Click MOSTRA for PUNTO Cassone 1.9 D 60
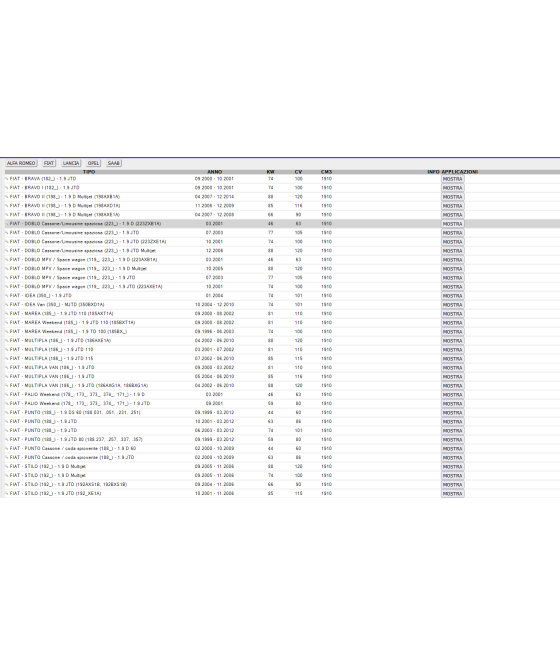 click(453, 449)
